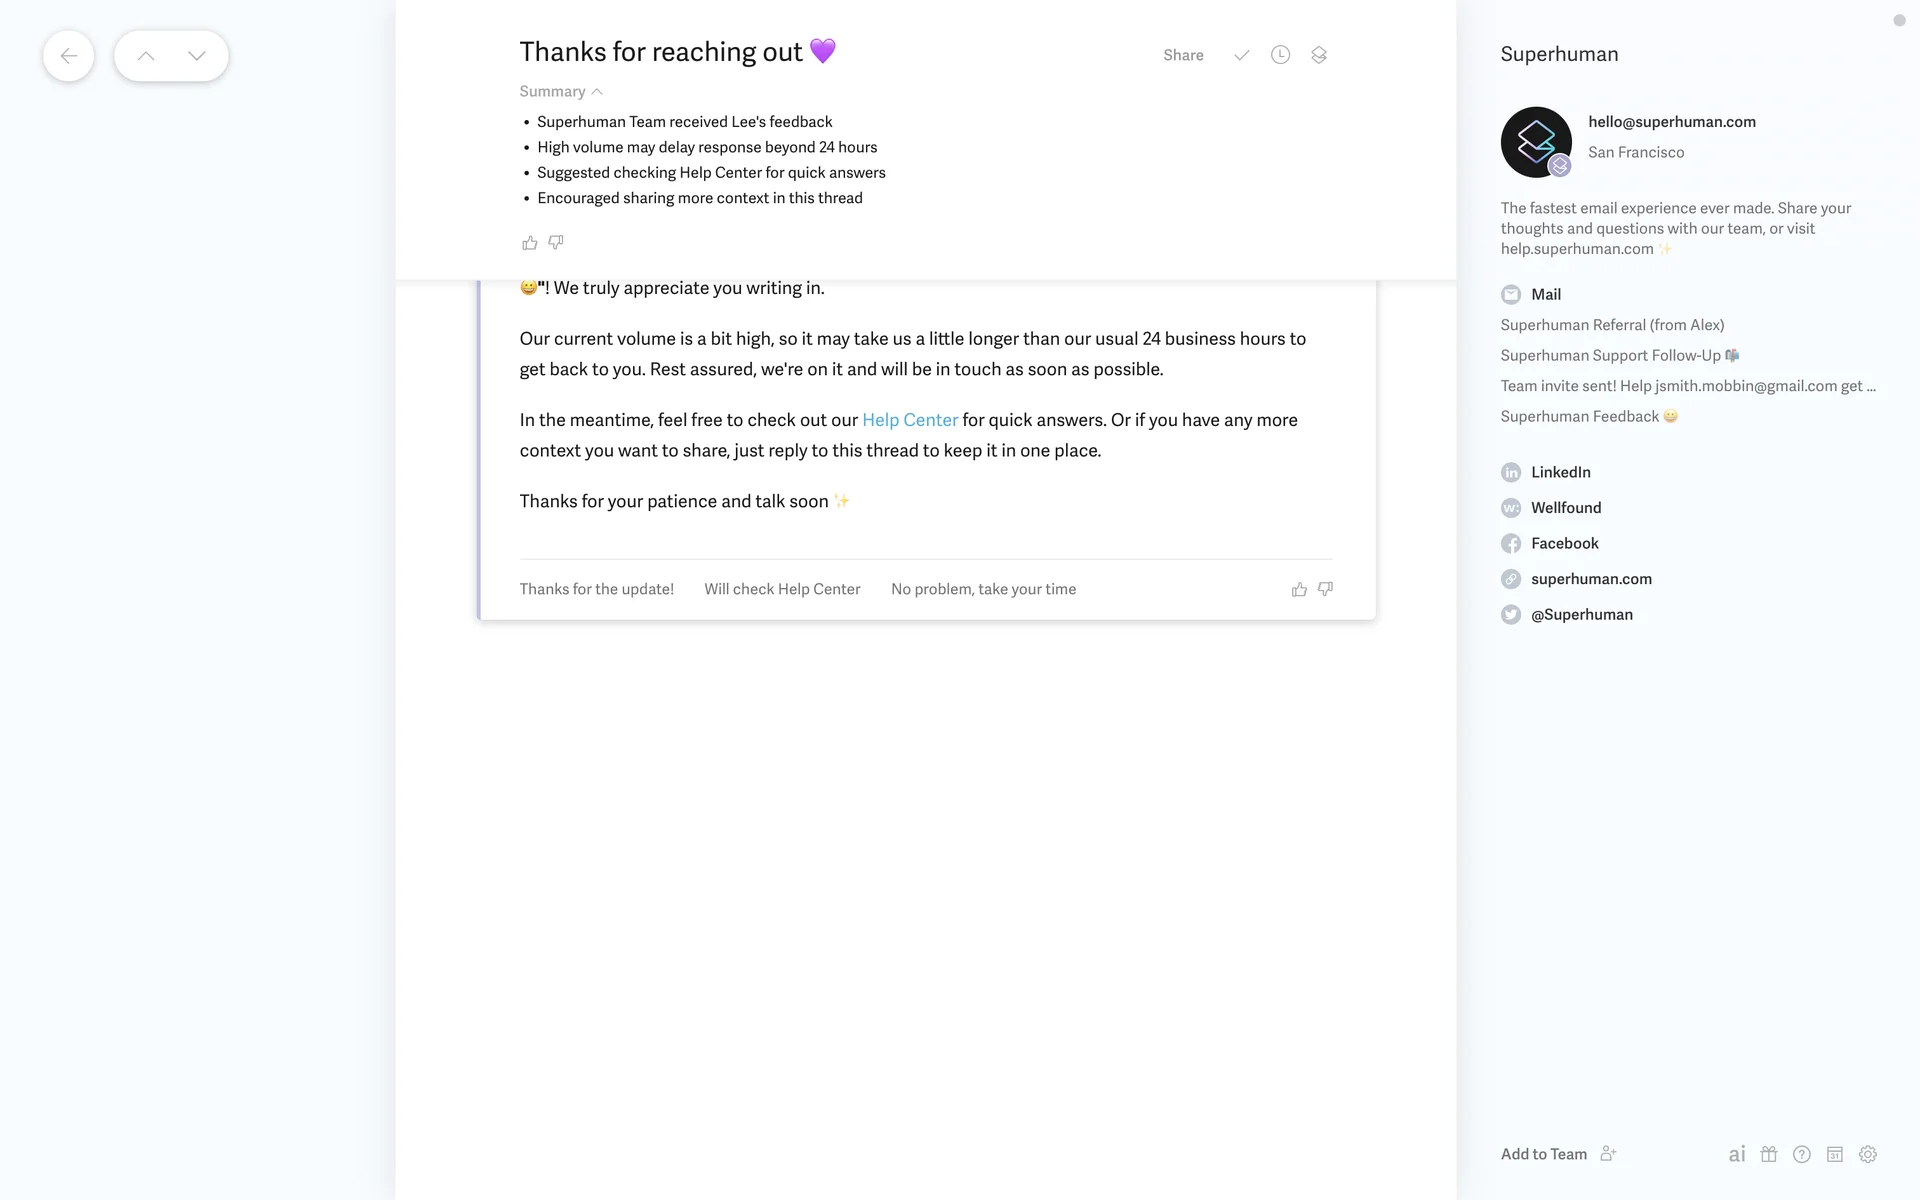The height and width of the screenshot is (1200, 1920).
Task: Open the help question mark icon
Action: (x=1802, y=1154)
